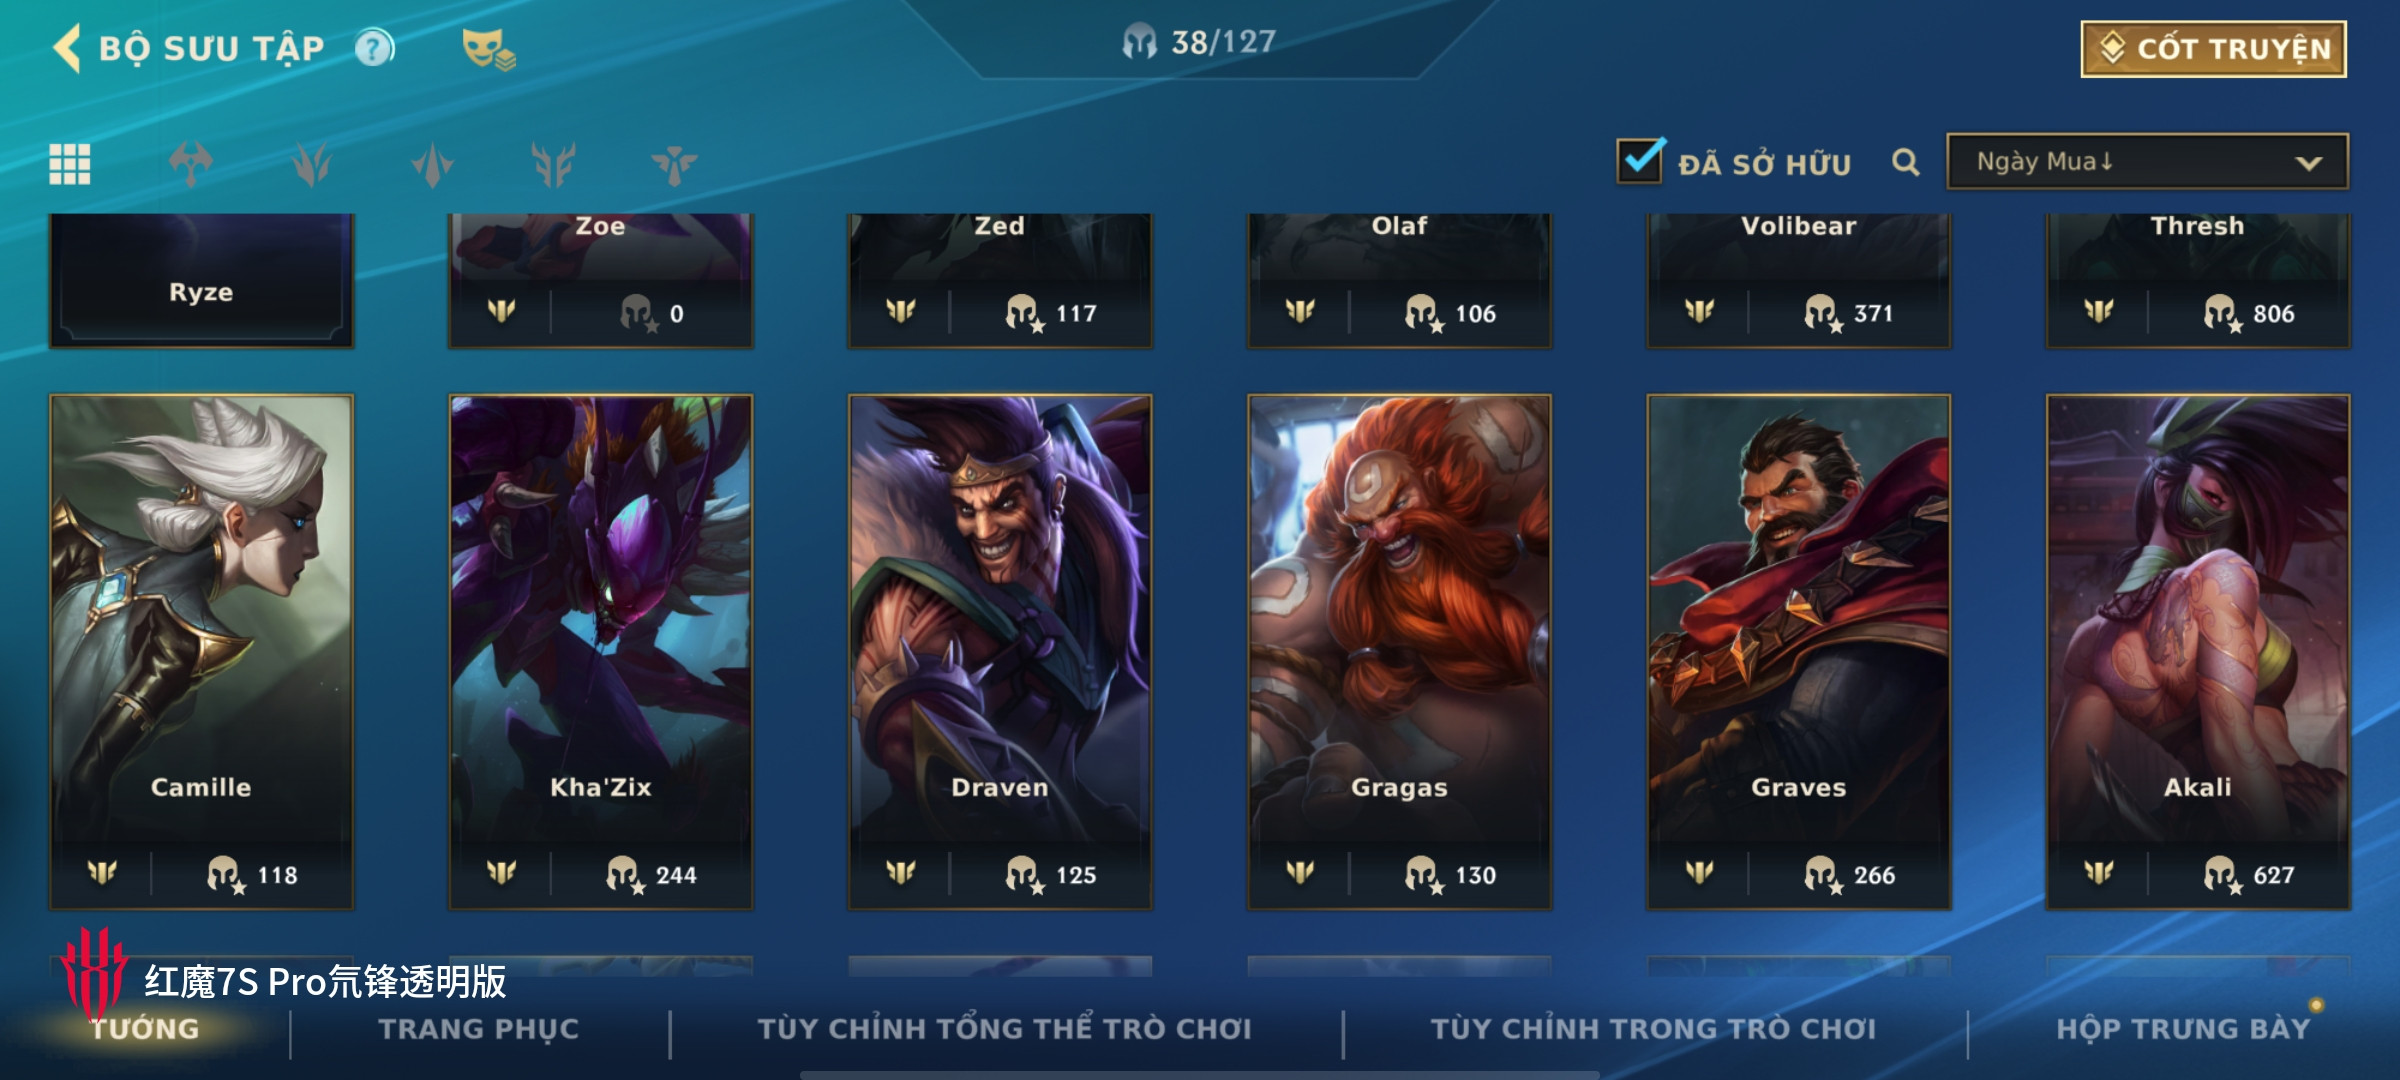Select the all champions grid filter
Viewport: 2400px width, 1080px height.
point(70,164)
